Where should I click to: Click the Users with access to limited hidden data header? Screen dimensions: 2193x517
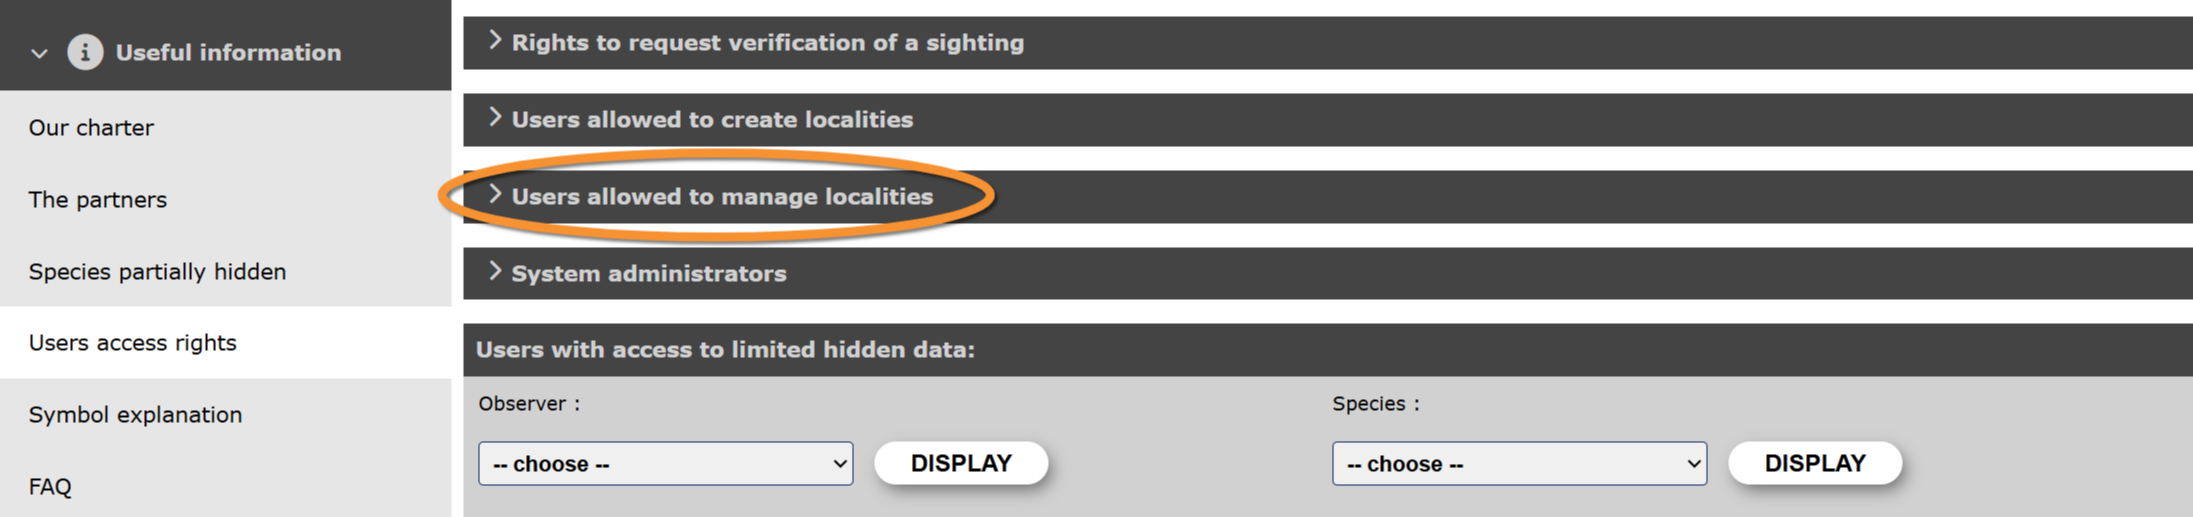click(725, 350)
